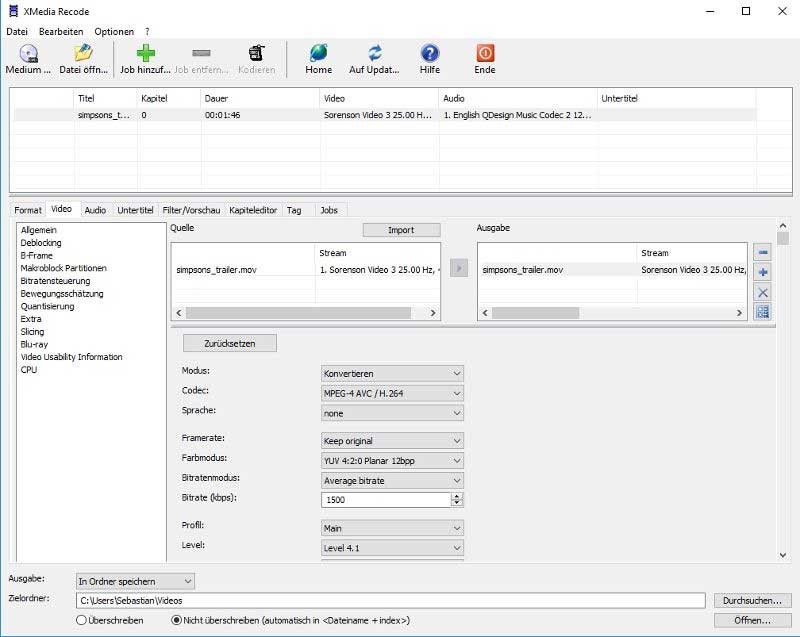The width and height of the screenshot is (800, 637).
Task: Select the Nicht überschreiben option
Action: 175,620
